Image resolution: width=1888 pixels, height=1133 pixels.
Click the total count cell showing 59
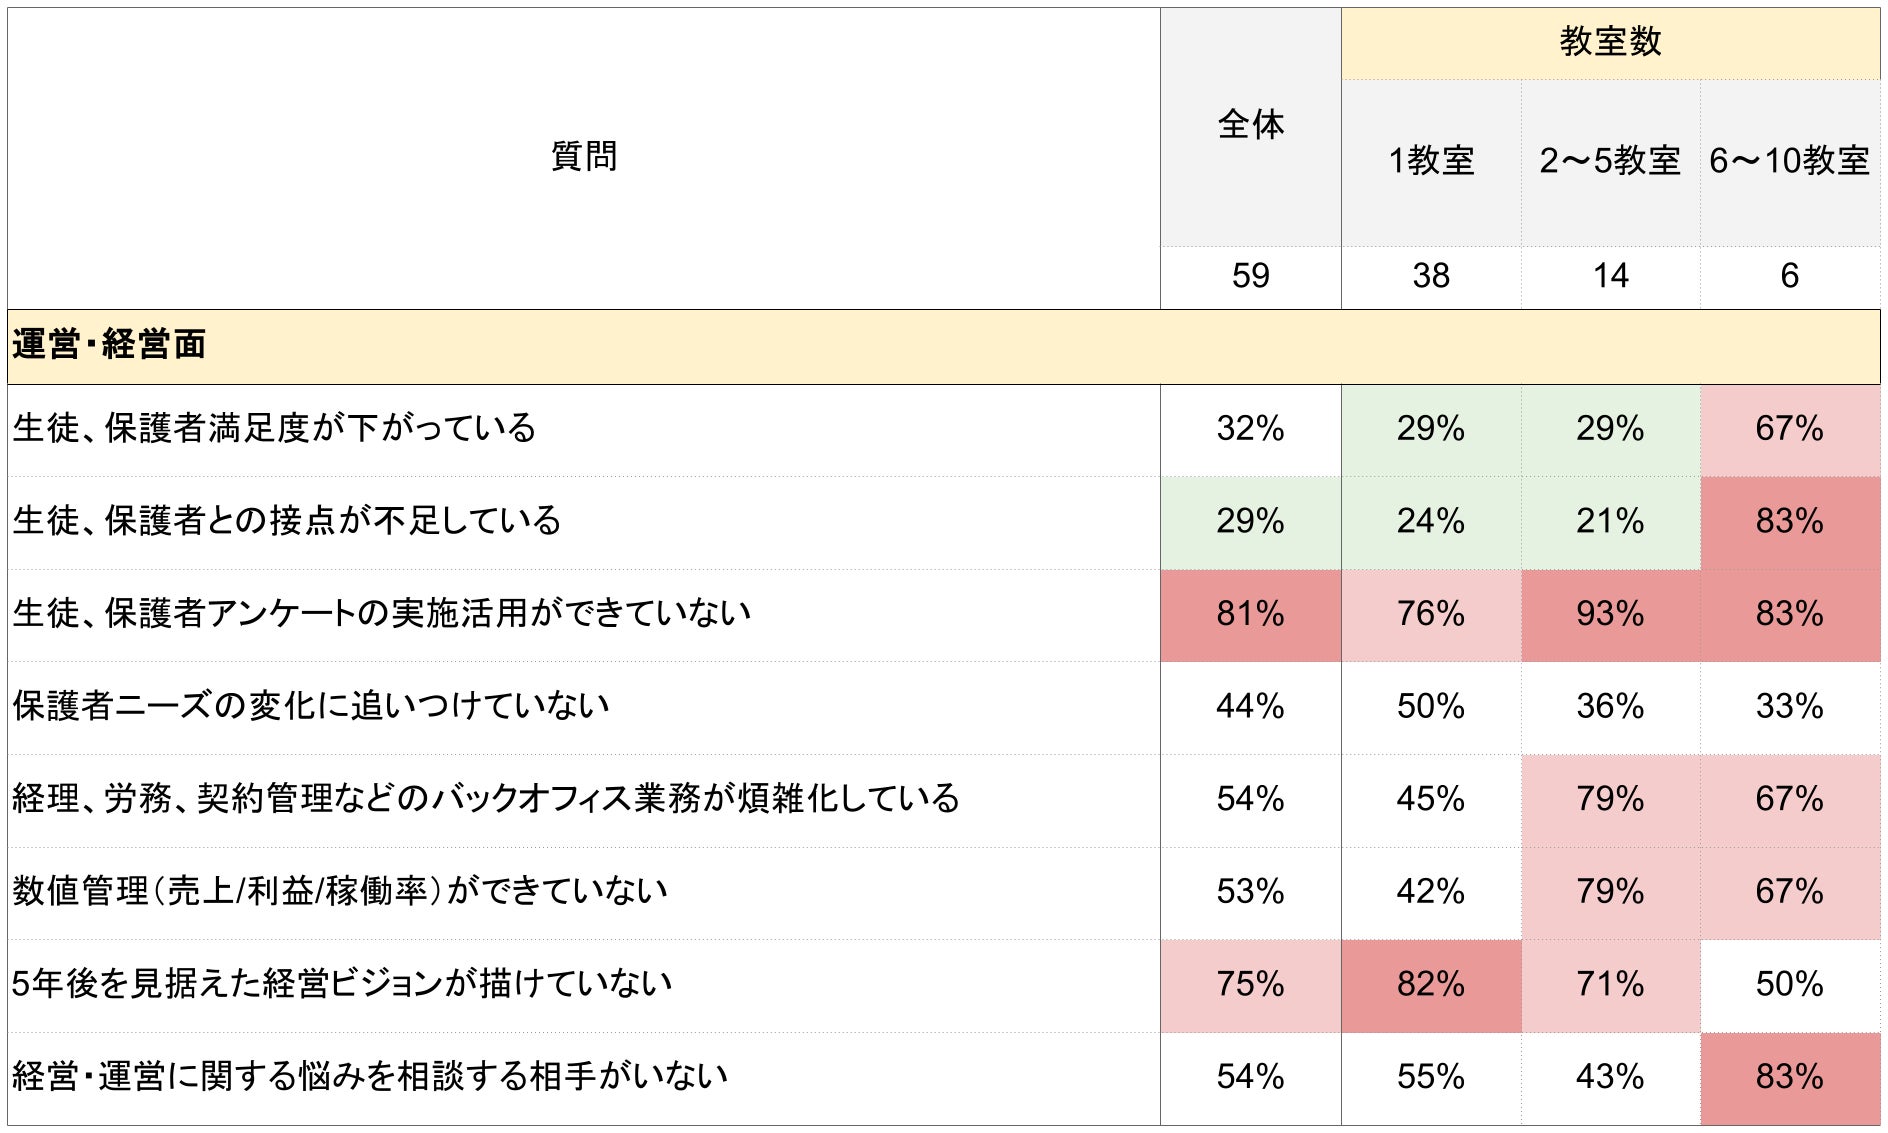[x=1250, y=276]
